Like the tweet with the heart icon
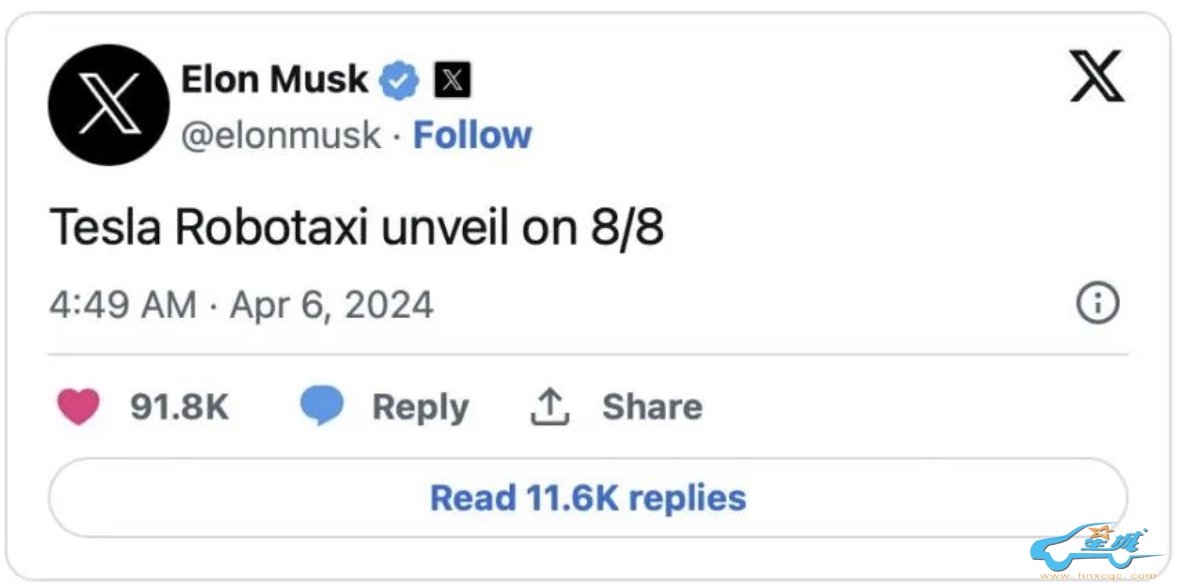1182x586 pixels. (79, 407)
